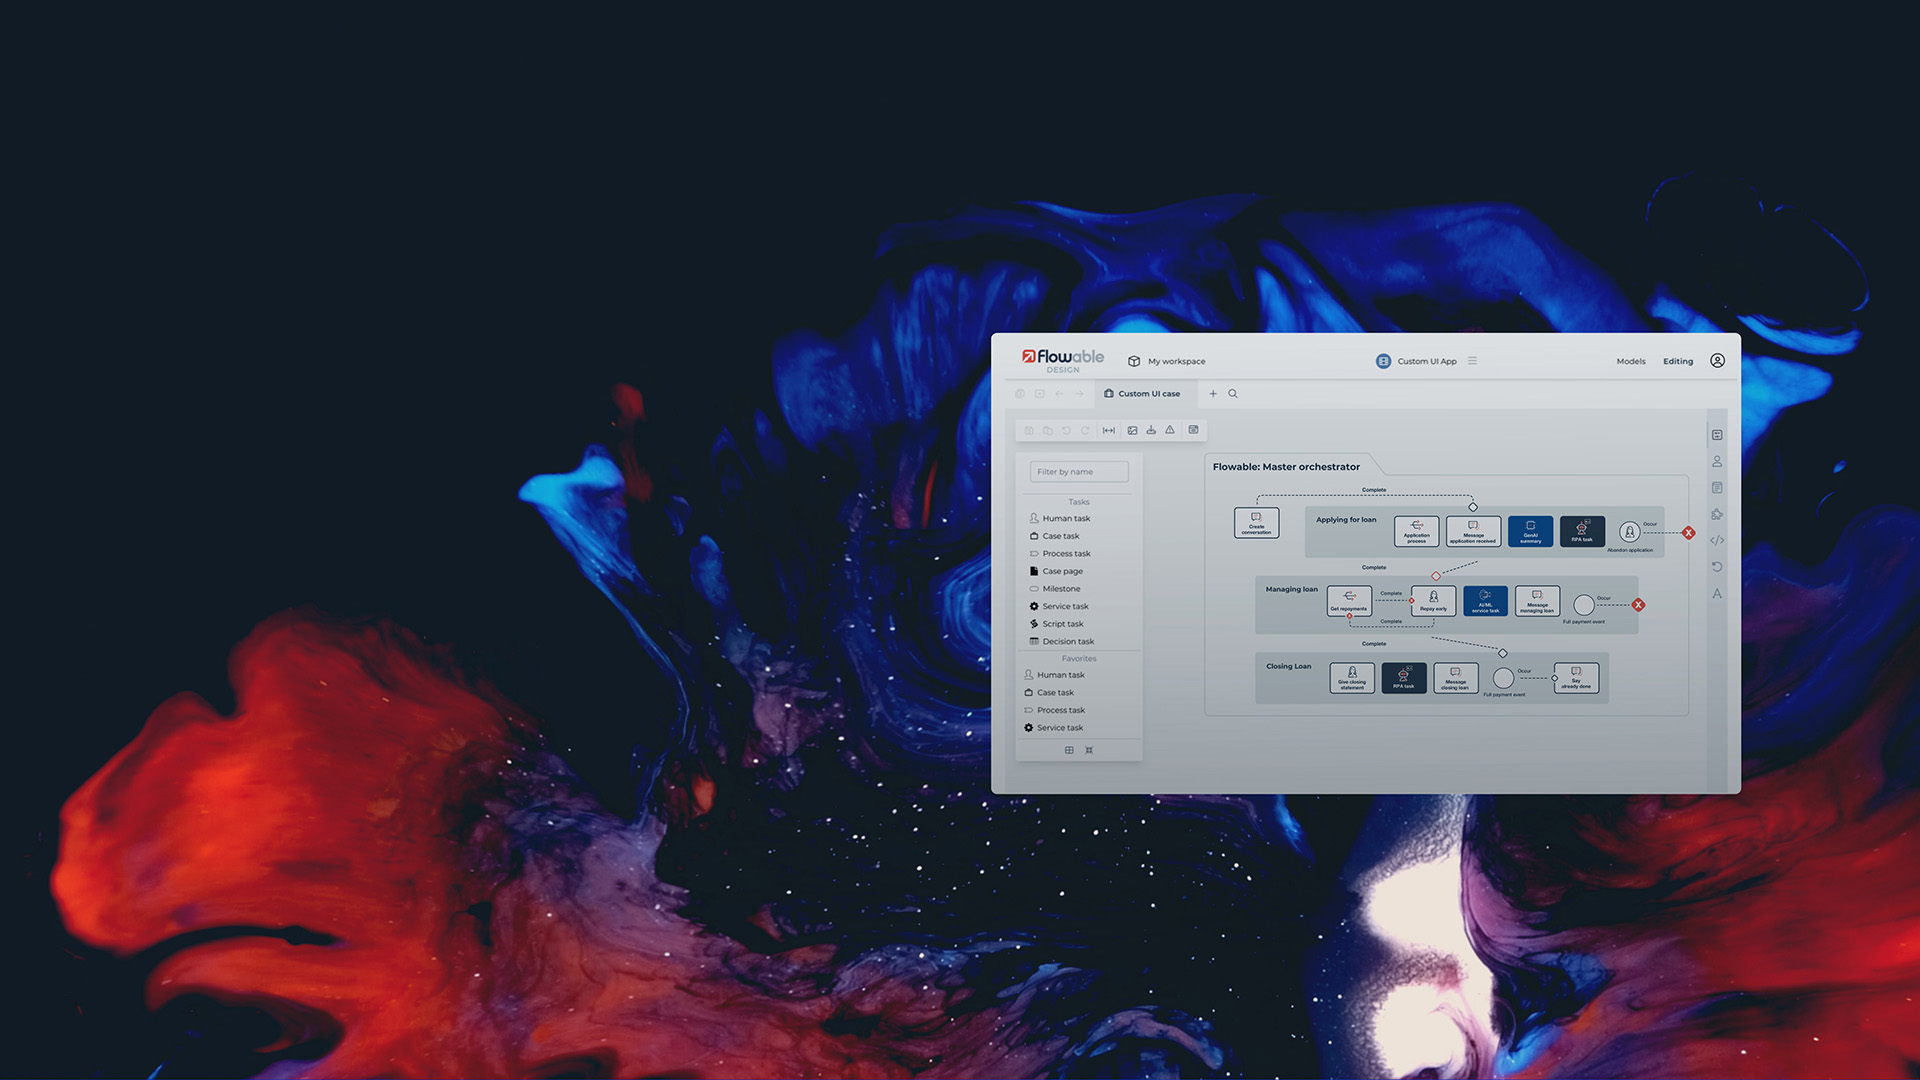The image size is (1920, 1080).
Task: Open the user account icon
Action: 1717,361
